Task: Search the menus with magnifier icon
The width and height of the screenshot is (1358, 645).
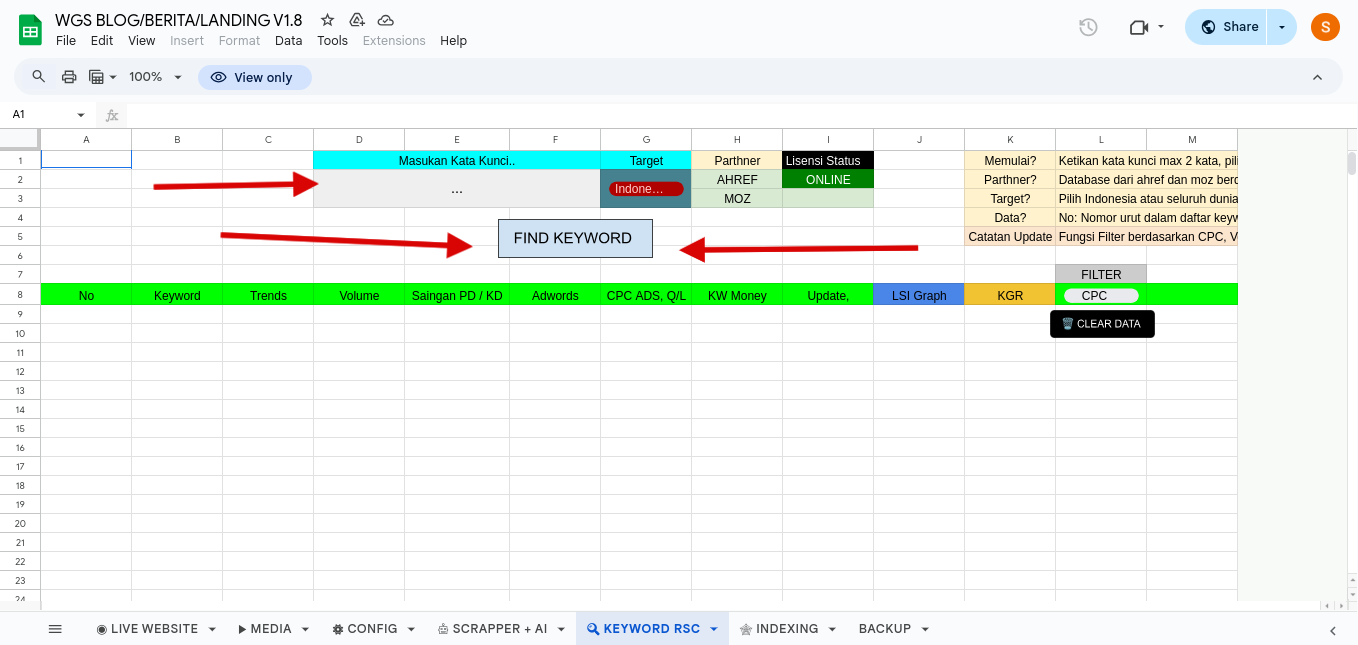Action: (x=39, y=77)
